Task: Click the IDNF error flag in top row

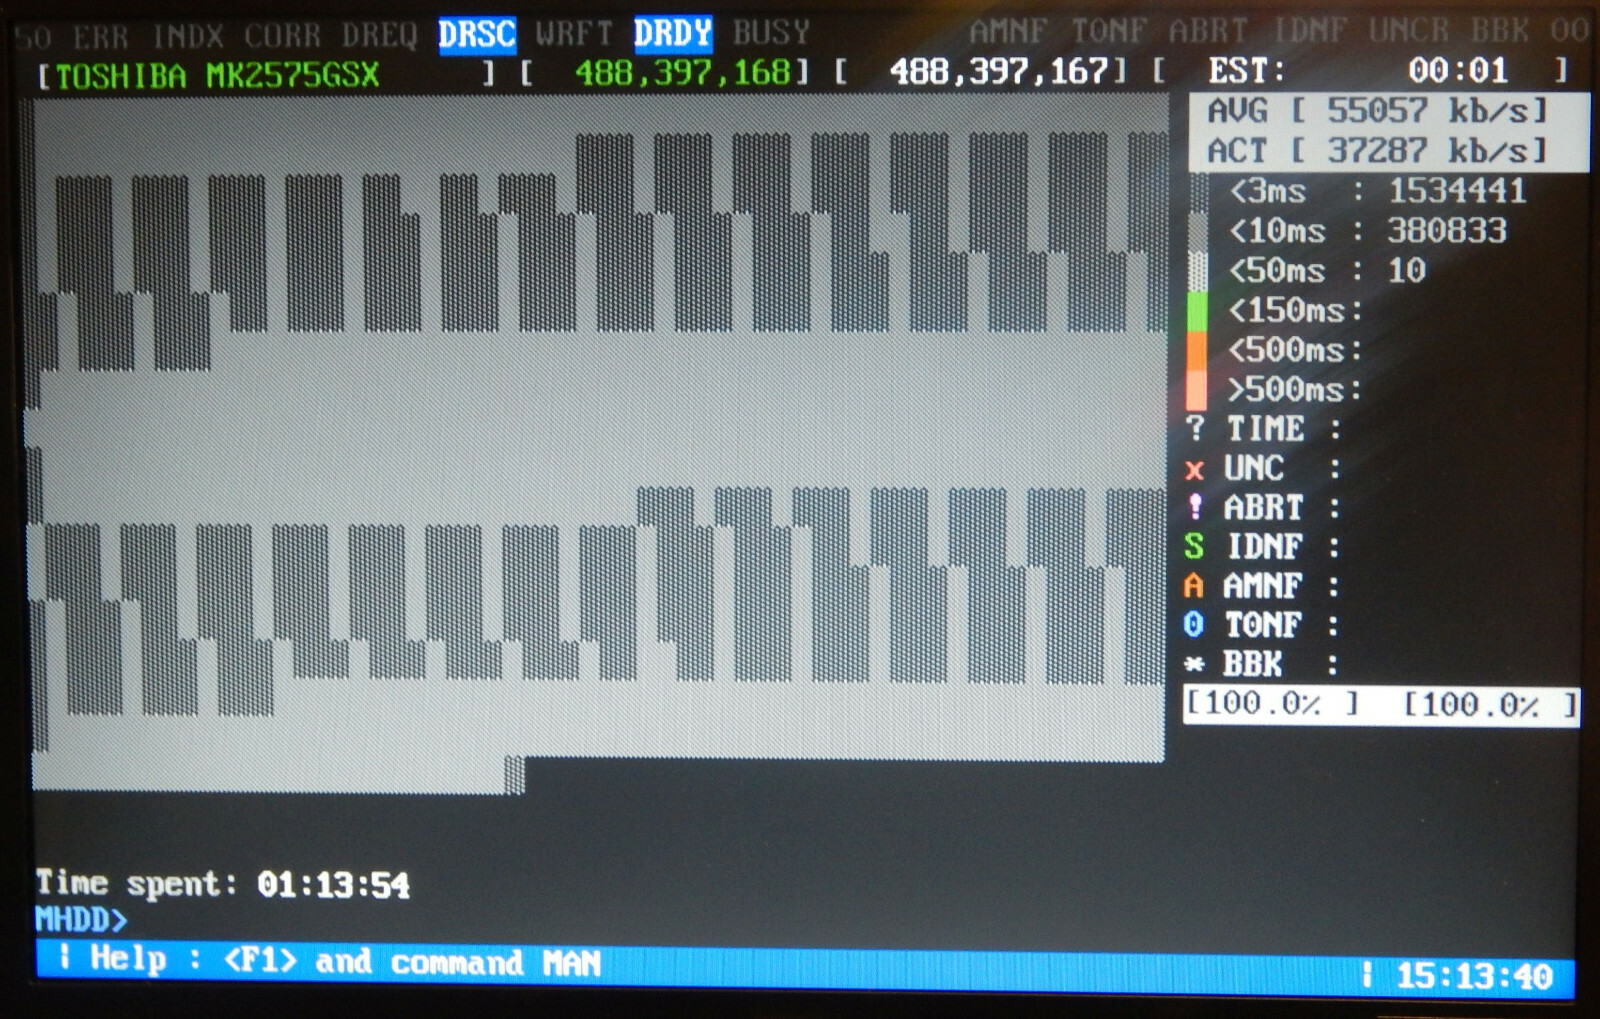Action: click(x=1309, y=31)
